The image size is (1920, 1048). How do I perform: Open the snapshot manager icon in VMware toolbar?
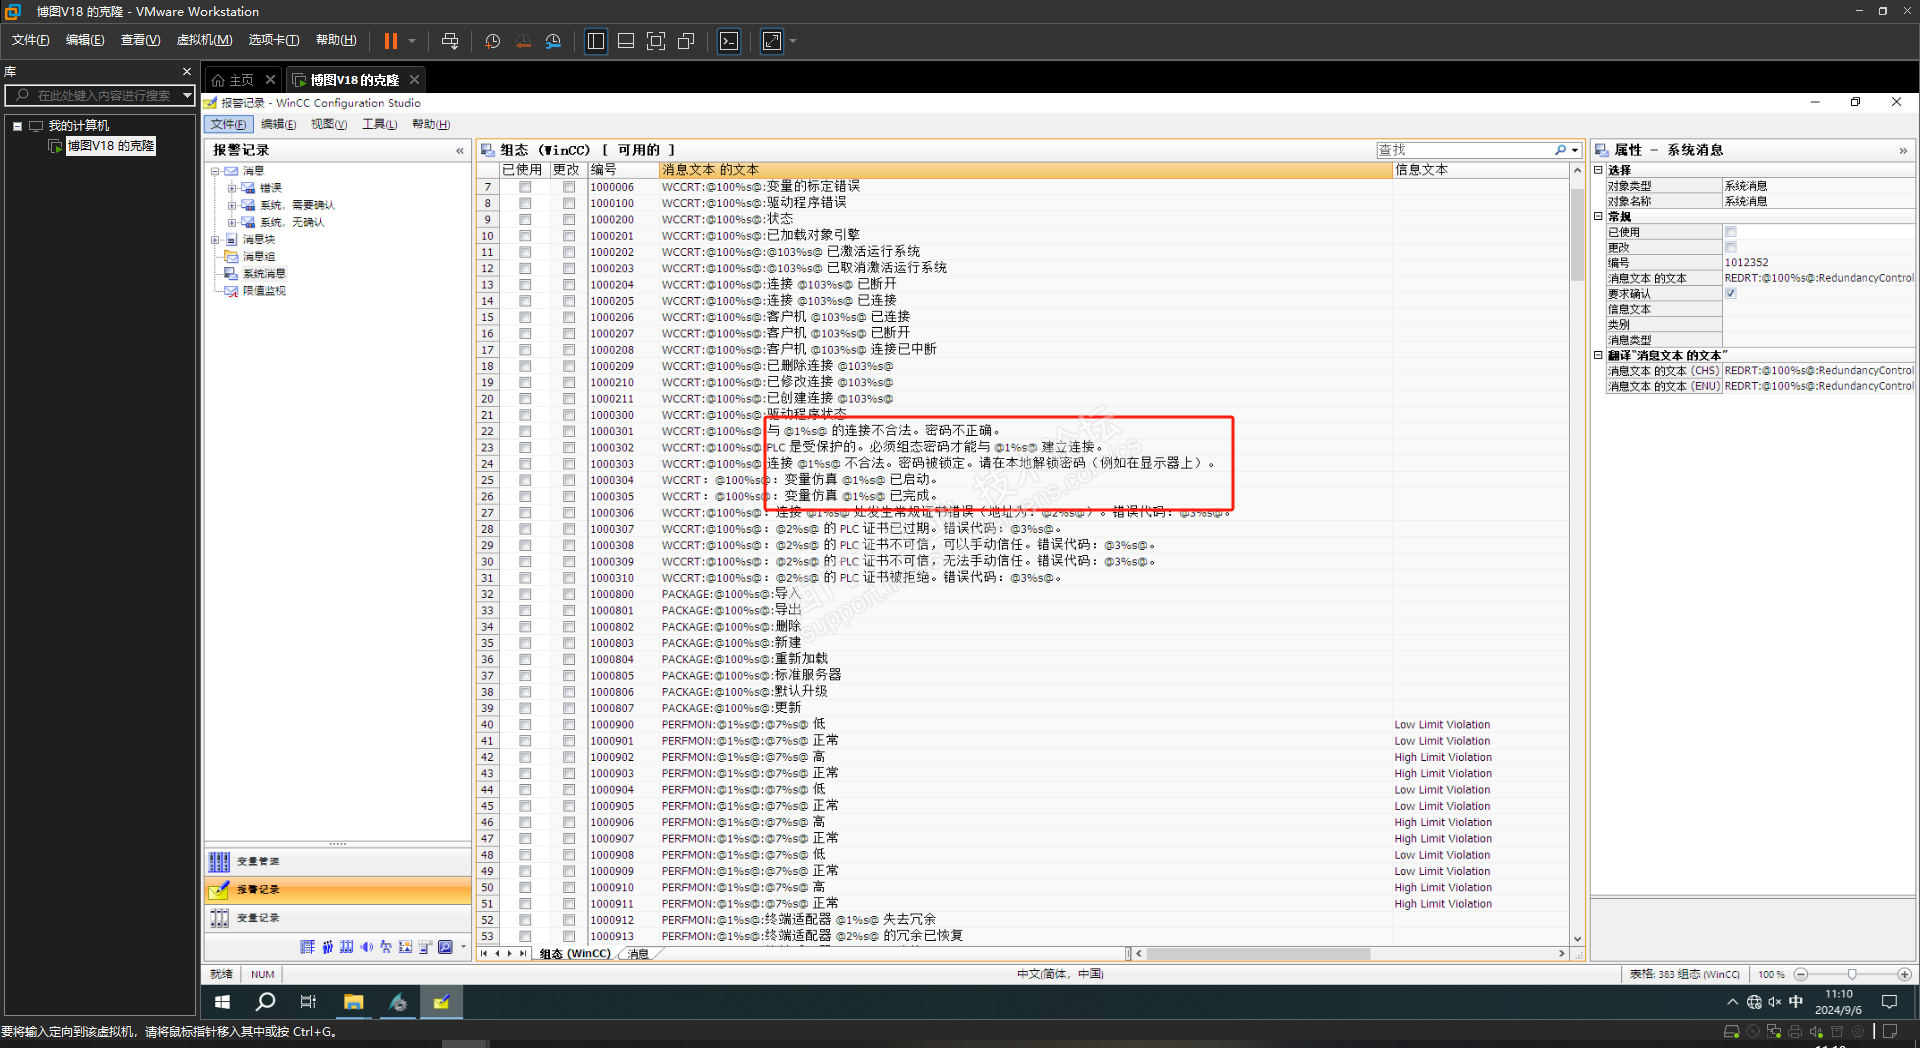tap(553, 41)
